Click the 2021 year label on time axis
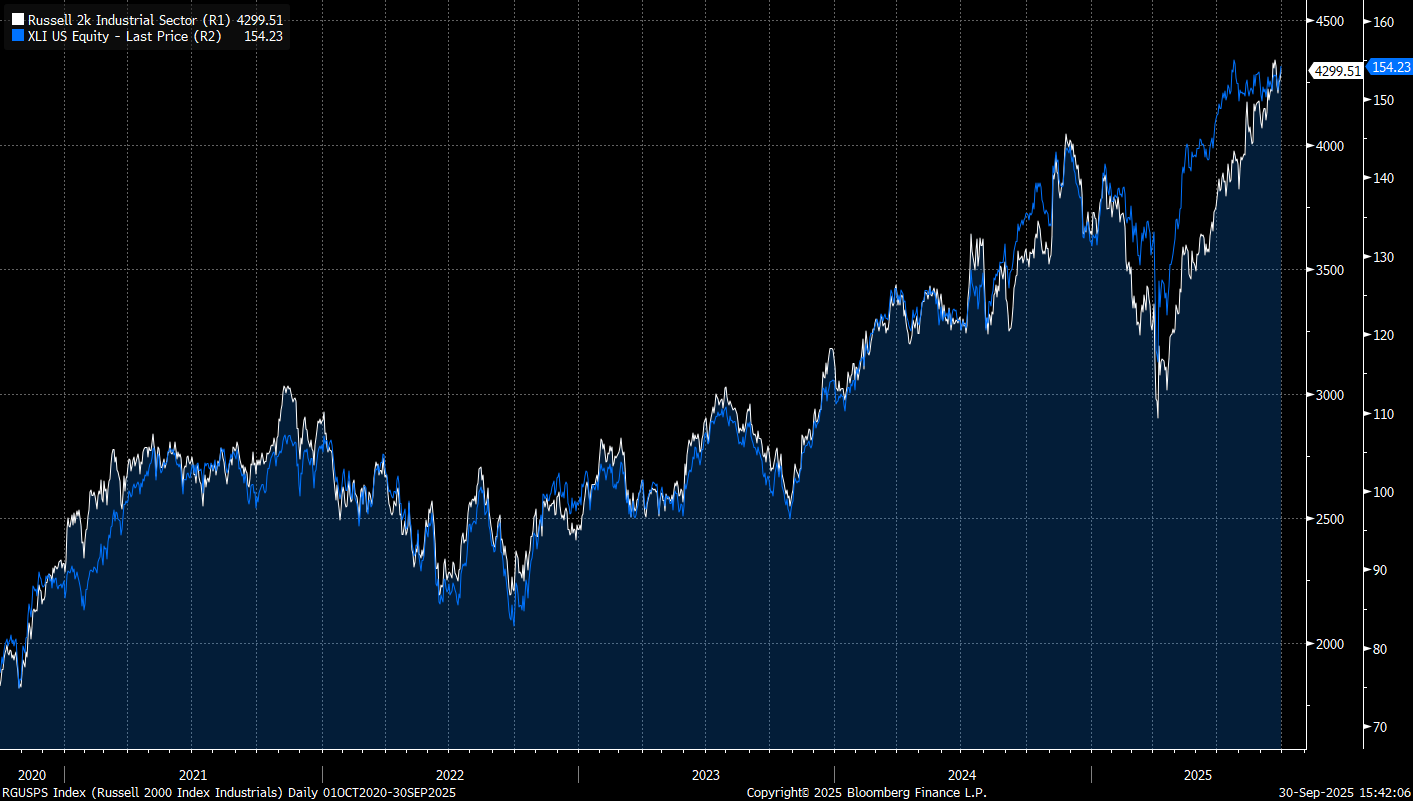The image size is (1413, 801). click(x=193, y=775)
